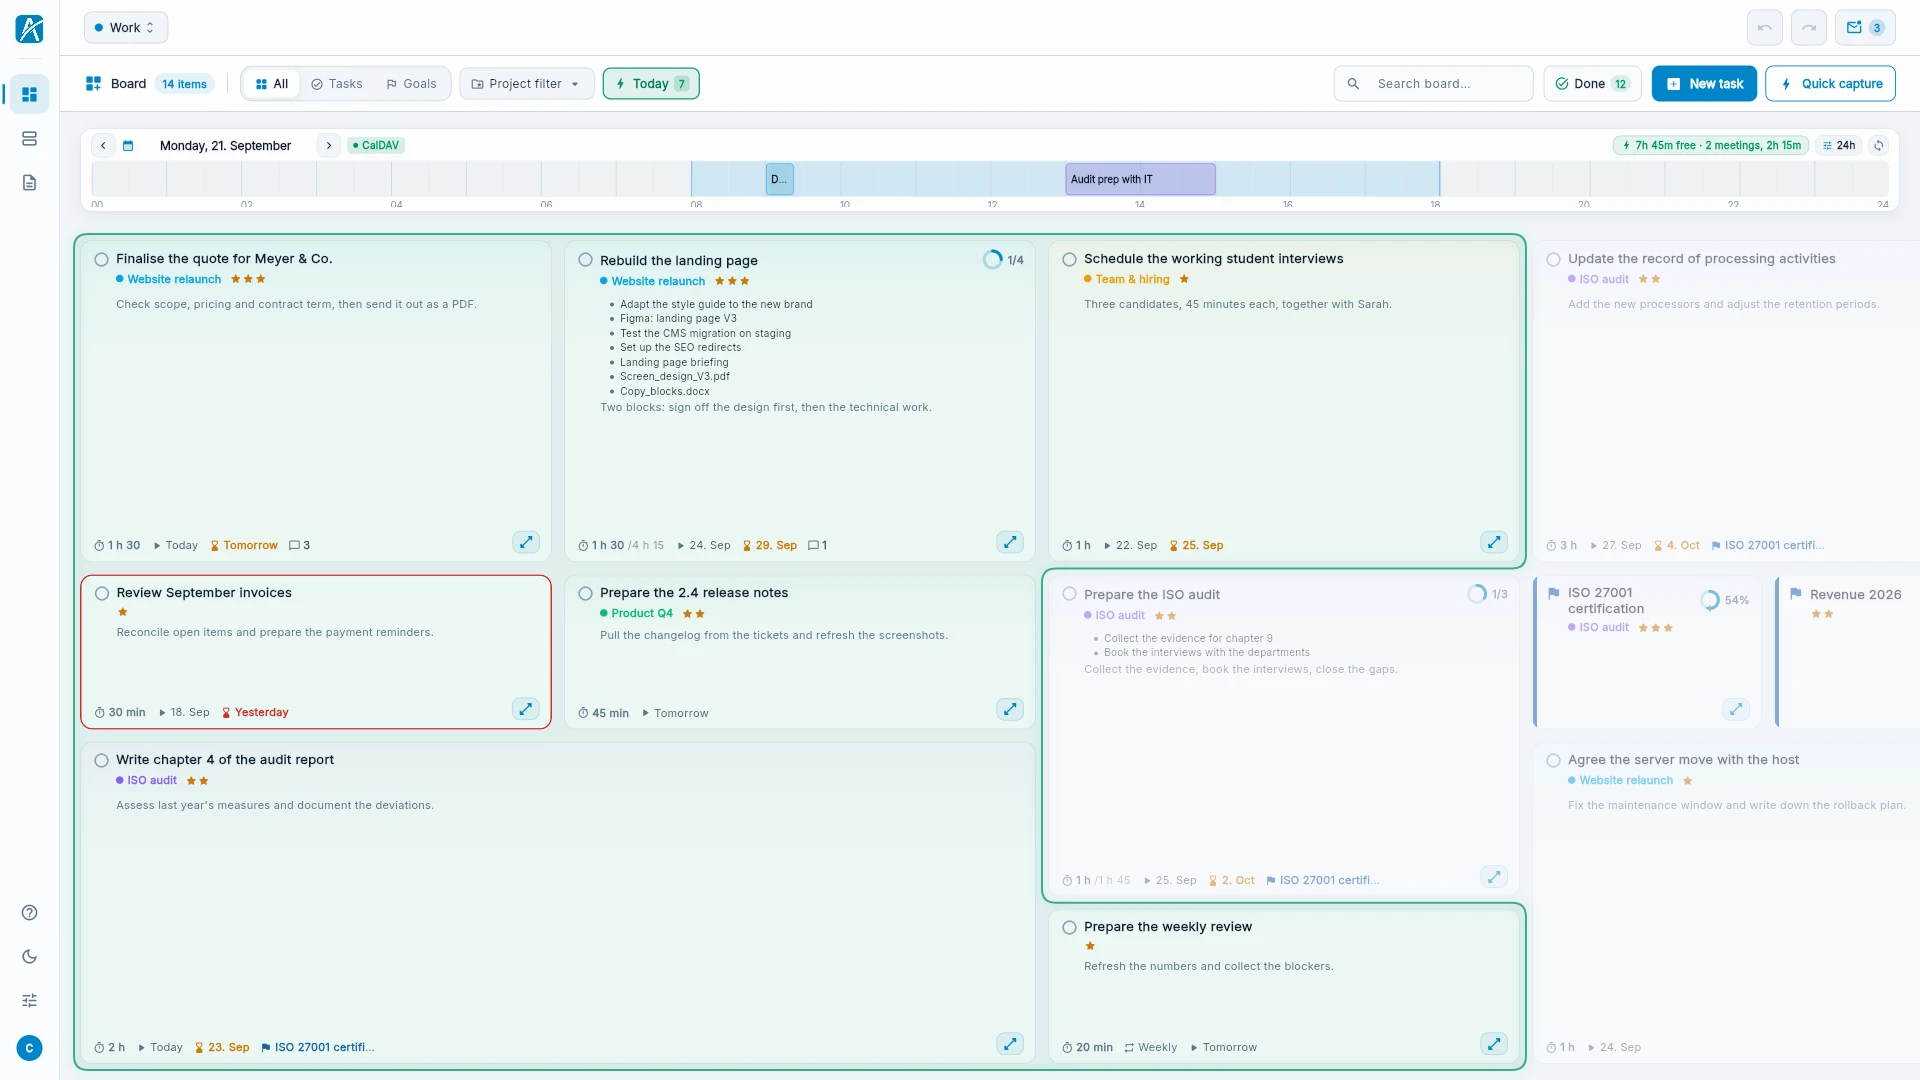Open the board view in sidebar
Image resolution: width=1920 pixels, height=1080 pixels.
29,94
